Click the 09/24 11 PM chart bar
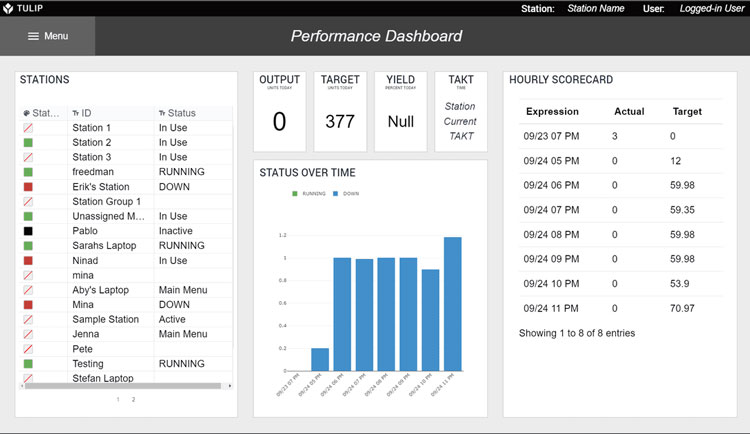The height and width of the screenshot is (434, 750). coord(453,304)
